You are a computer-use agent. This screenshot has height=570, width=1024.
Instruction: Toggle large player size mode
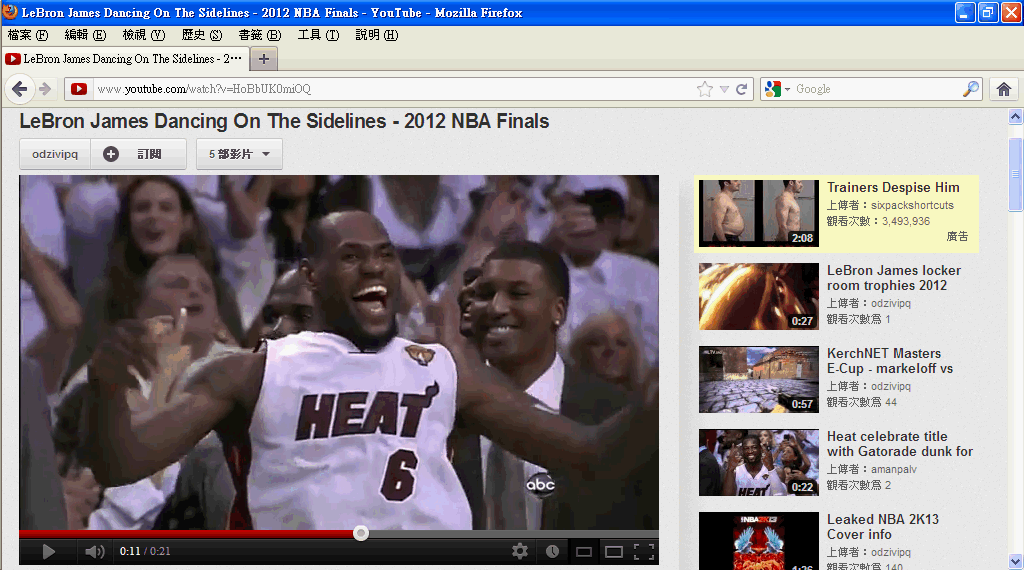pos(614,551)
